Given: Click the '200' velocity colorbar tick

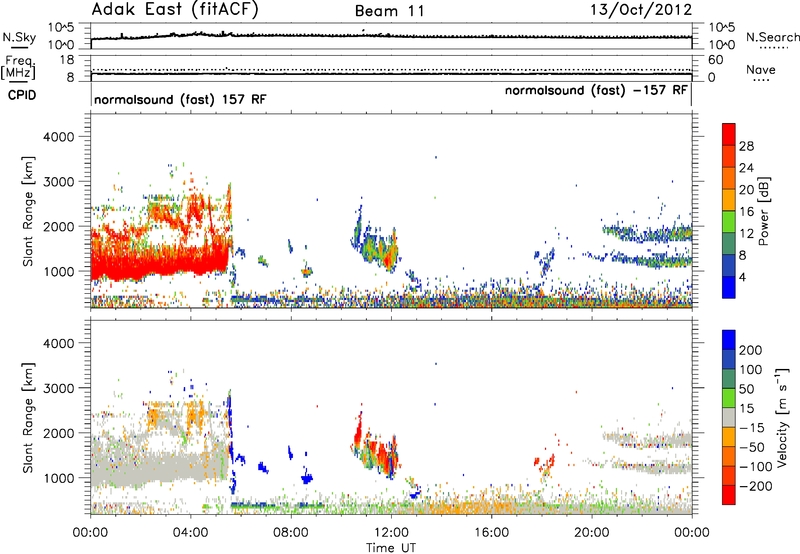Looking at the screenshot, I should pyautogui.click(x=750, y=350).
